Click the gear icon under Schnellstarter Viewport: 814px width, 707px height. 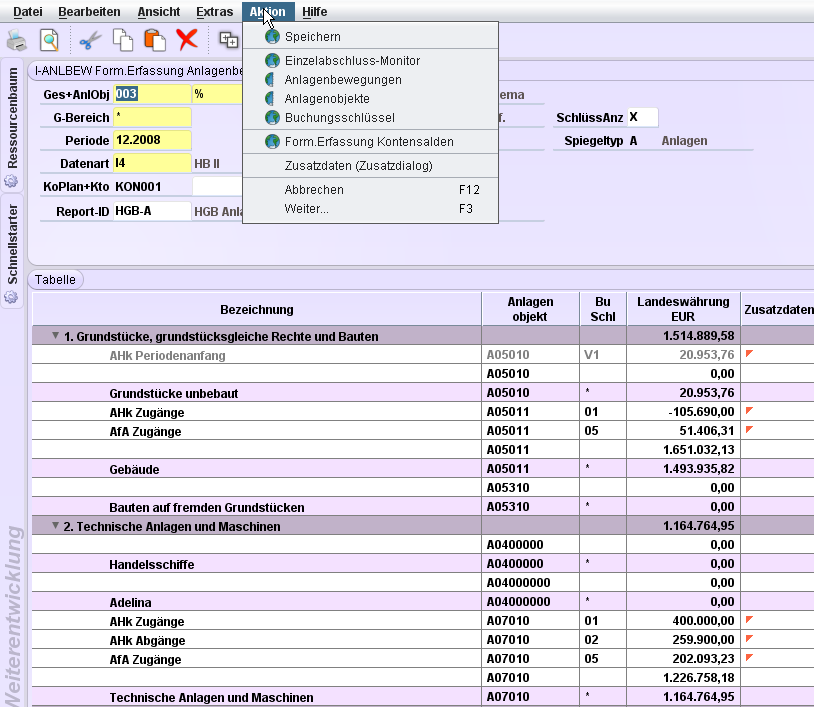click(x=11, y=297)
